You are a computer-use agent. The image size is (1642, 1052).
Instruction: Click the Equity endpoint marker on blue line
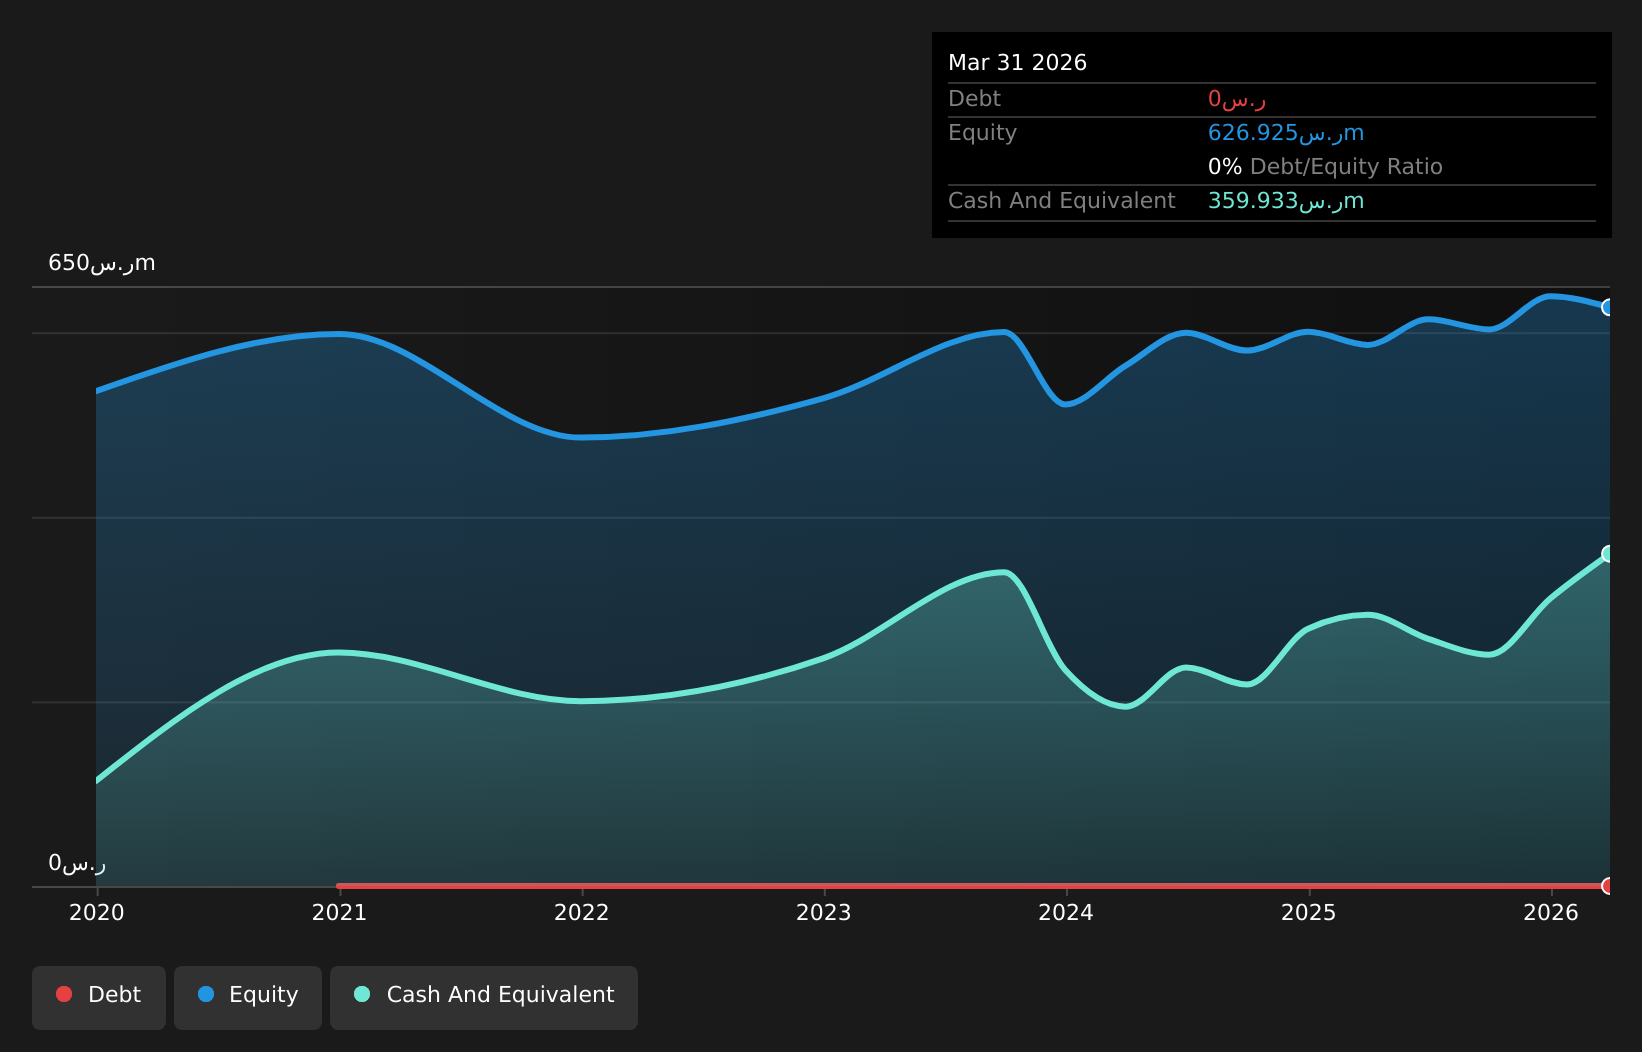click(1609, 307)
